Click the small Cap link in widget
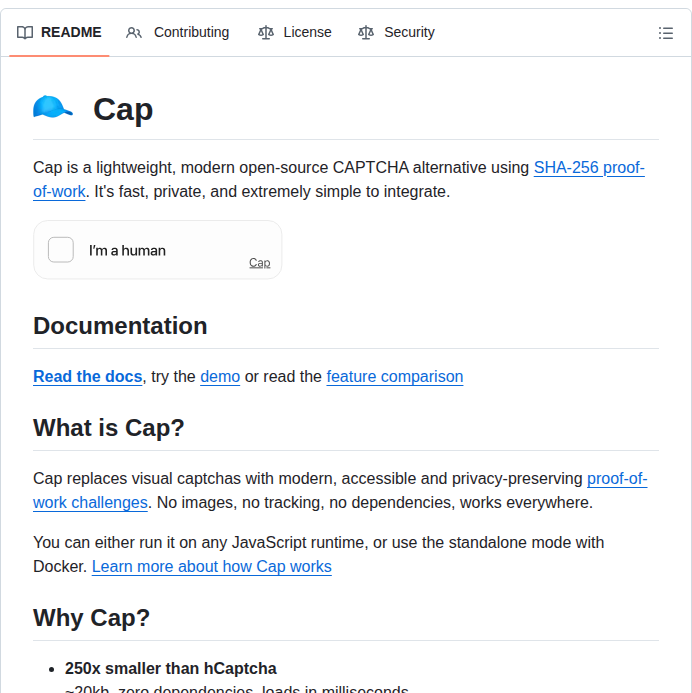This screenshot has width=692, height=693. click(259, 263)
